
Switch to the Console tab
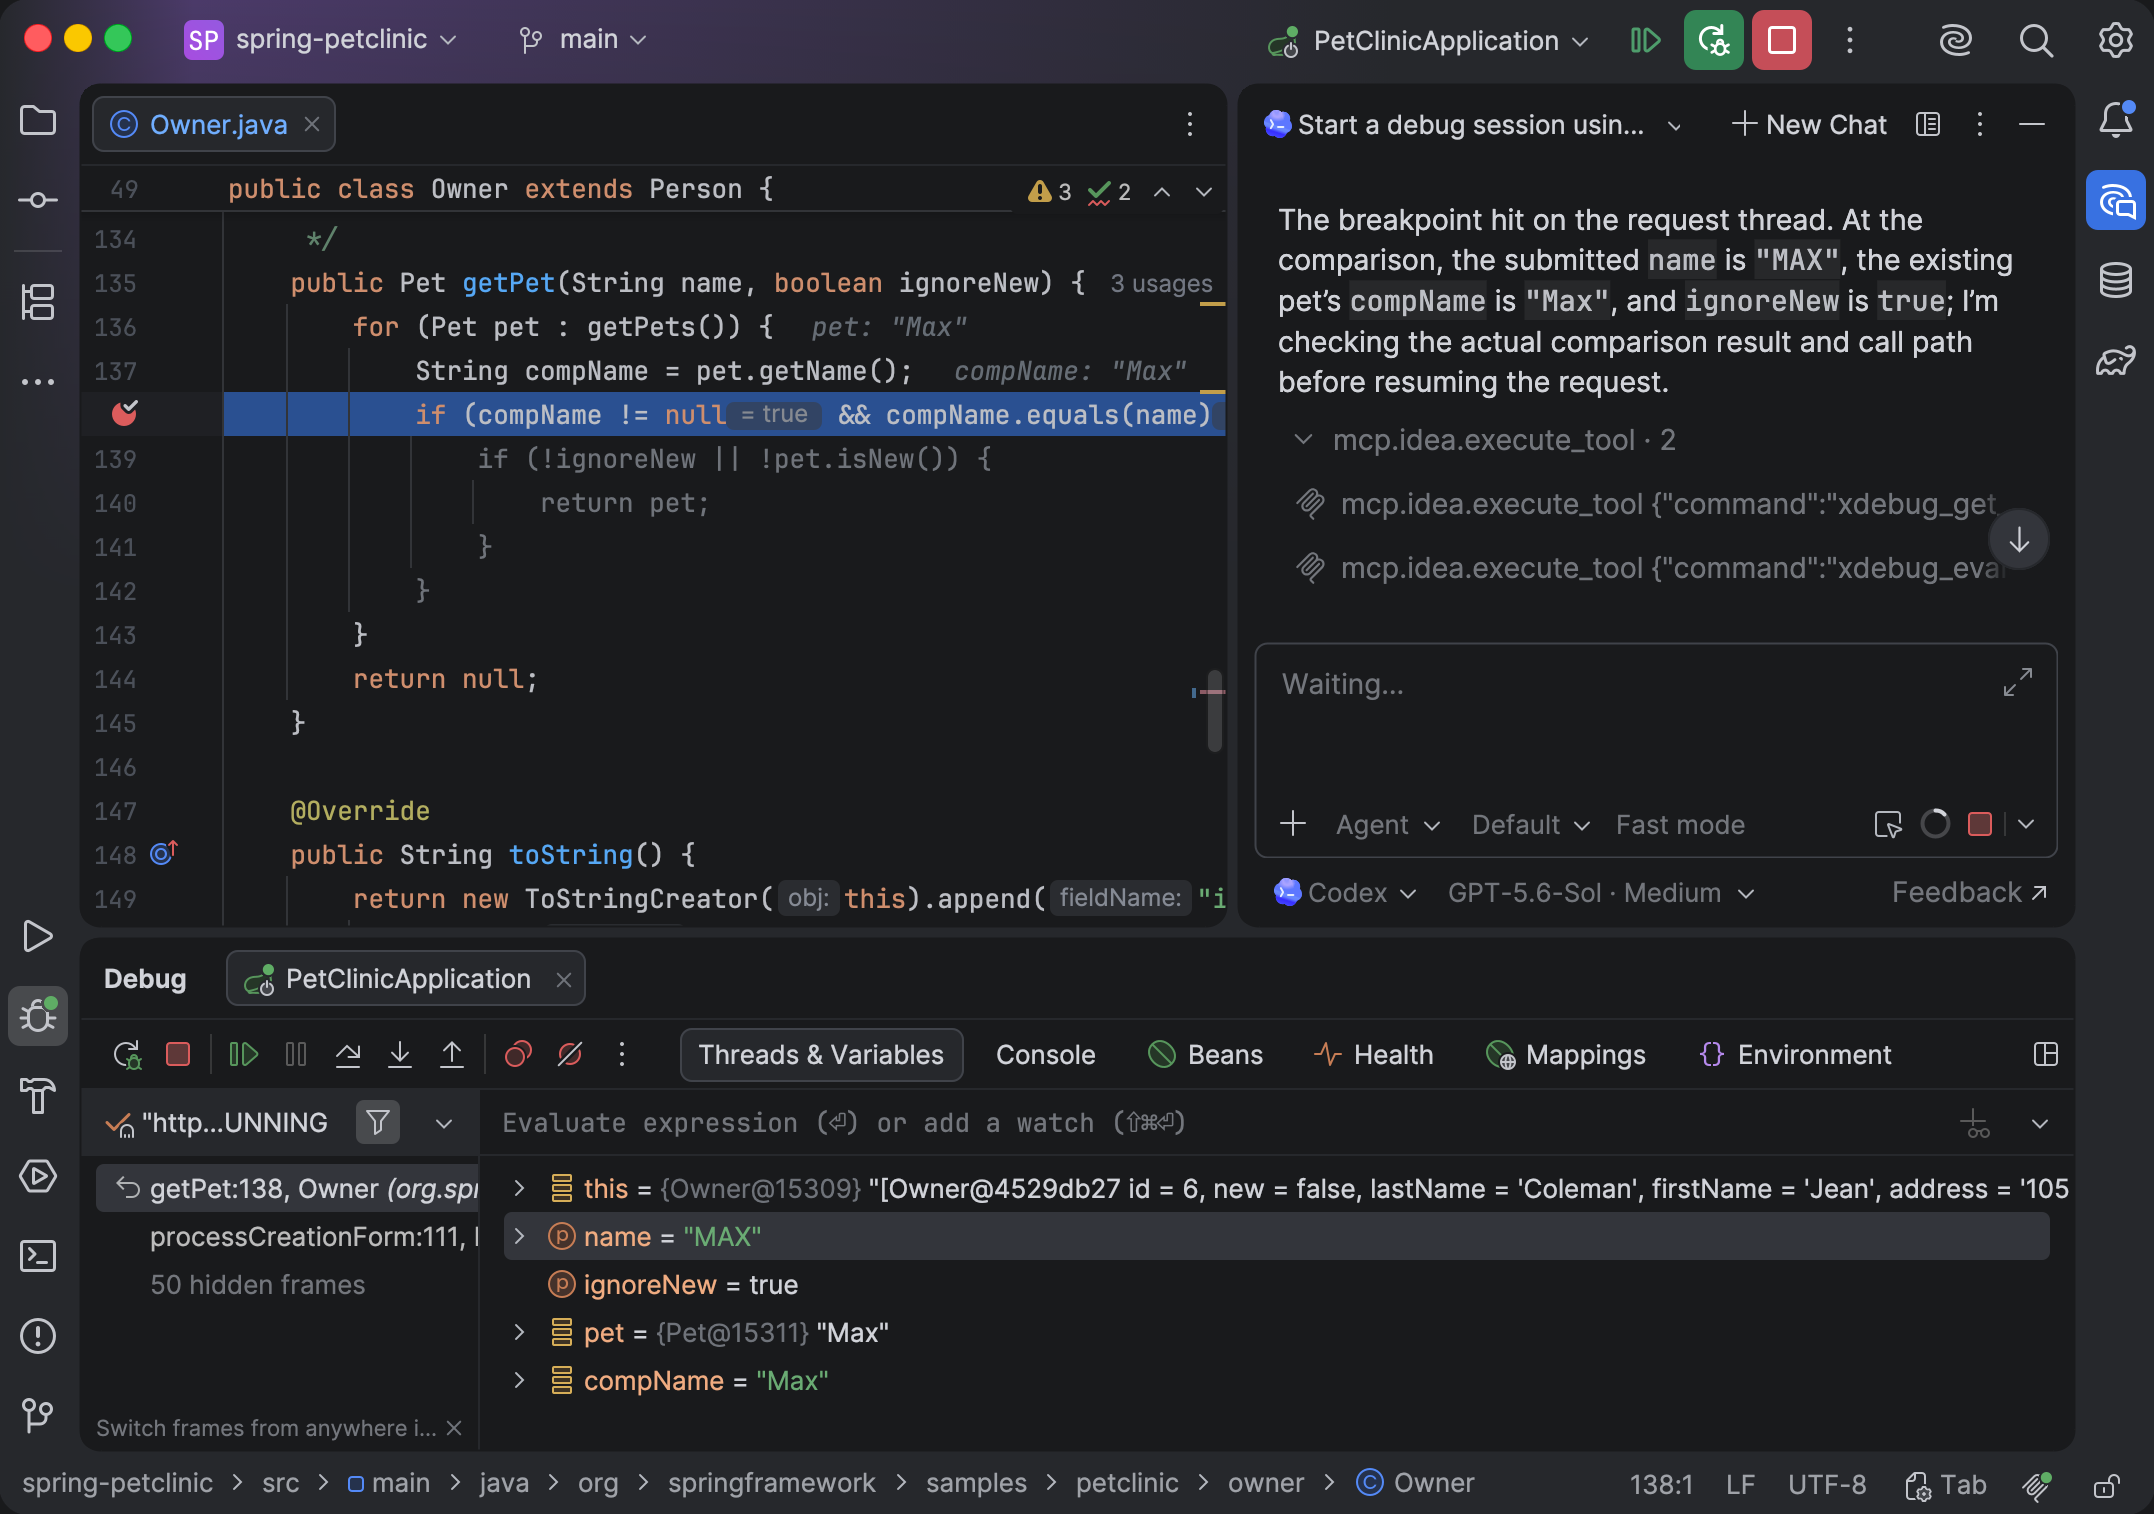(x=1045, y=1055)
